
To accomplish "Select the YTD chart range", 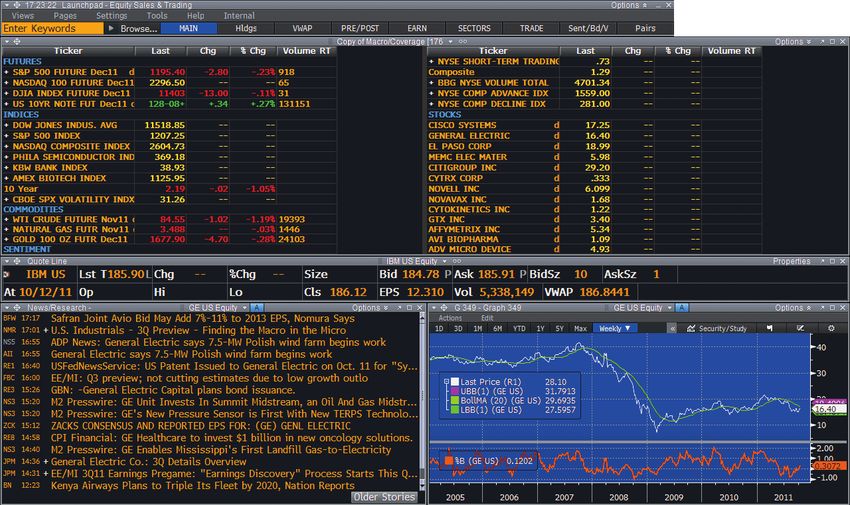I will coord(519,328).
